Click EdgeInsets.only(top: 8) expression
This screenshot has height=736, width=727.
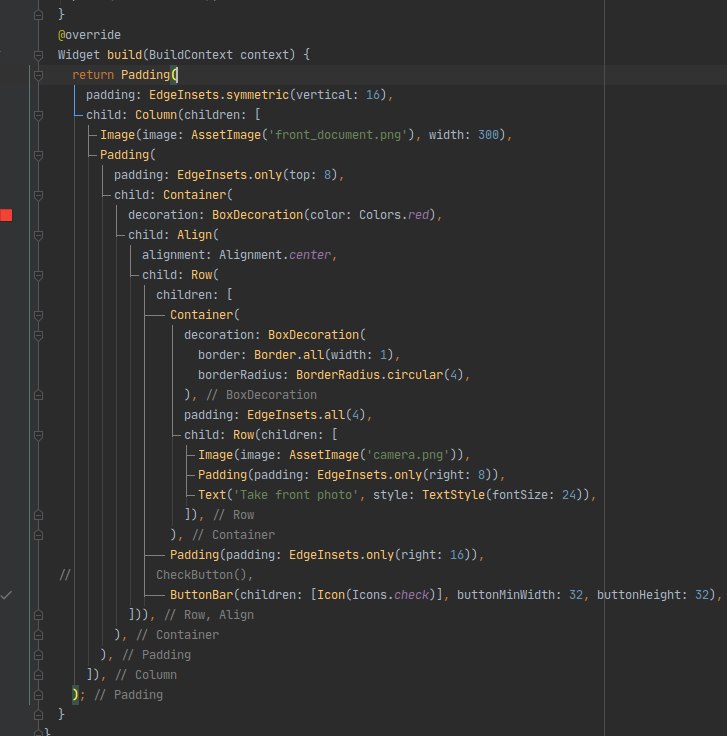[x=257, y=175]
